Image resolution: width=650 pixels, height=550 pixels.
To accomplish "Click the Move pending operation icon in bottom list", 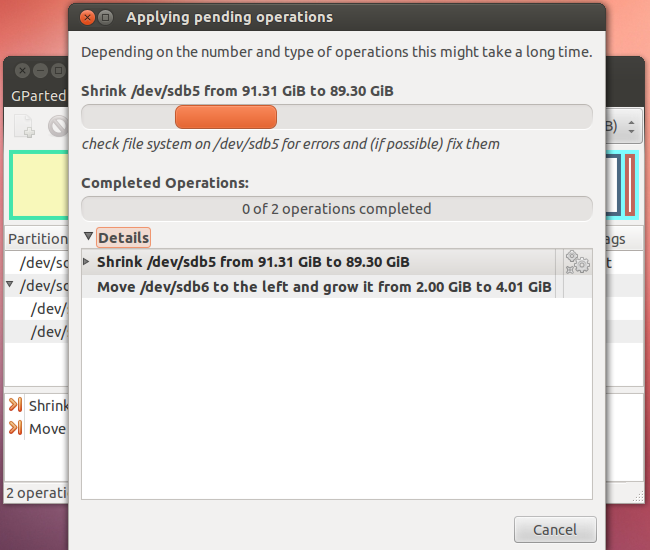I will 16,428.
